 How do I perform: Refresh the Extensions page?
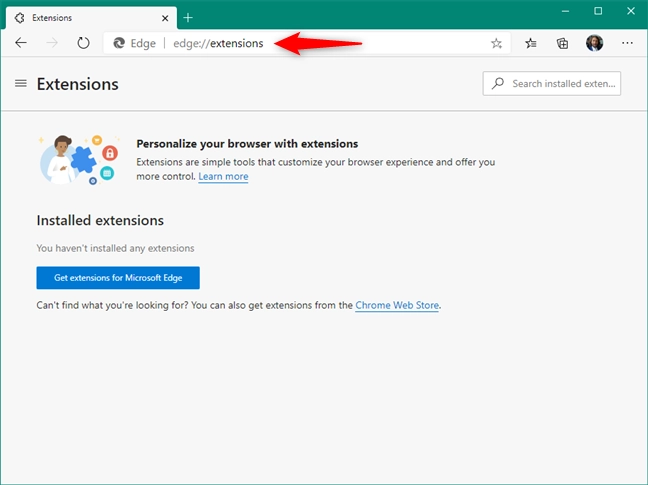[x=83, y=43]
